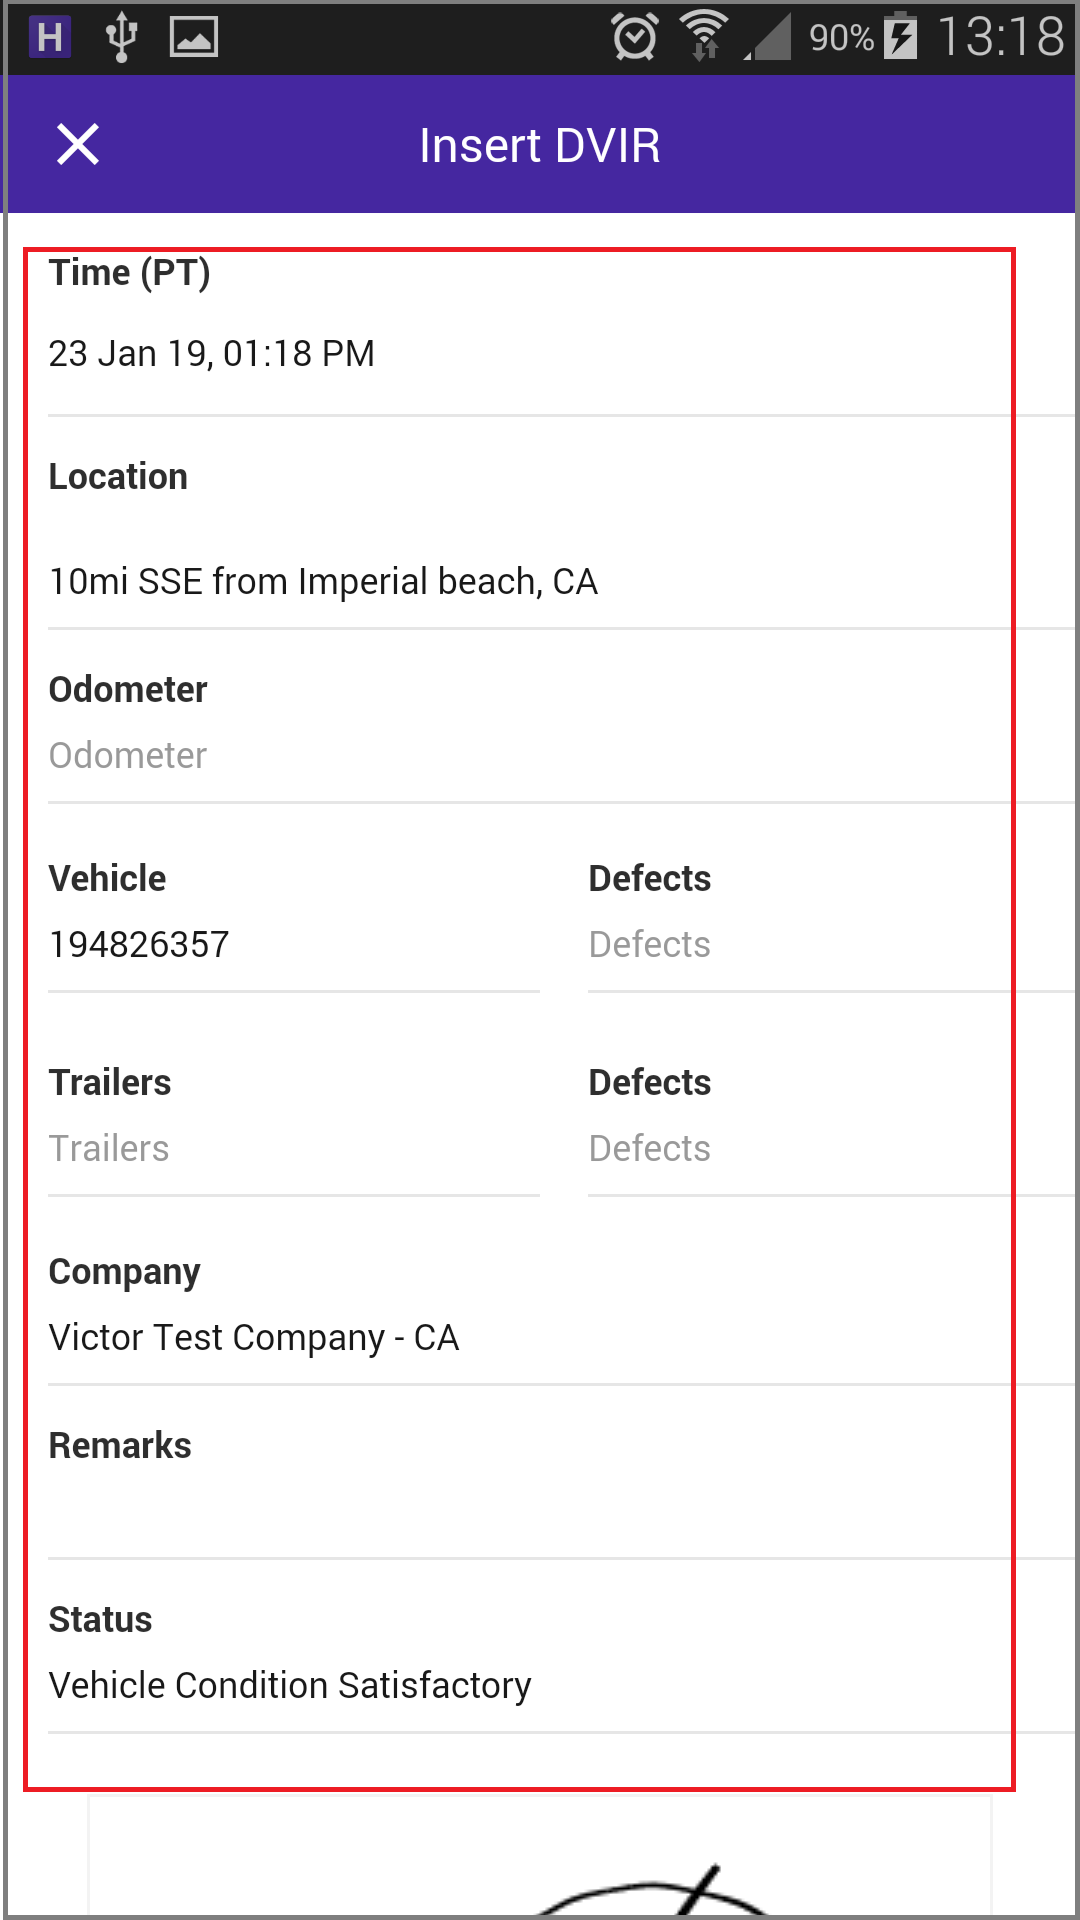
Task: Tap the USB connection status icon
Action: 121,37
